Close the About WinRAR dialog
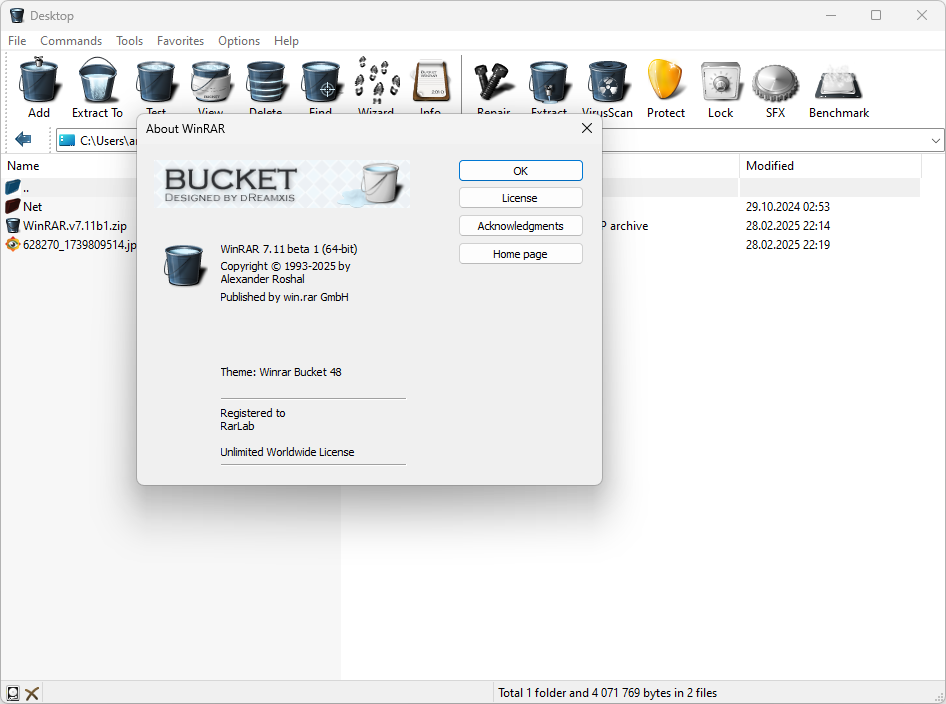The height and width of the screenshot is (704, 946). click(586, 128)
